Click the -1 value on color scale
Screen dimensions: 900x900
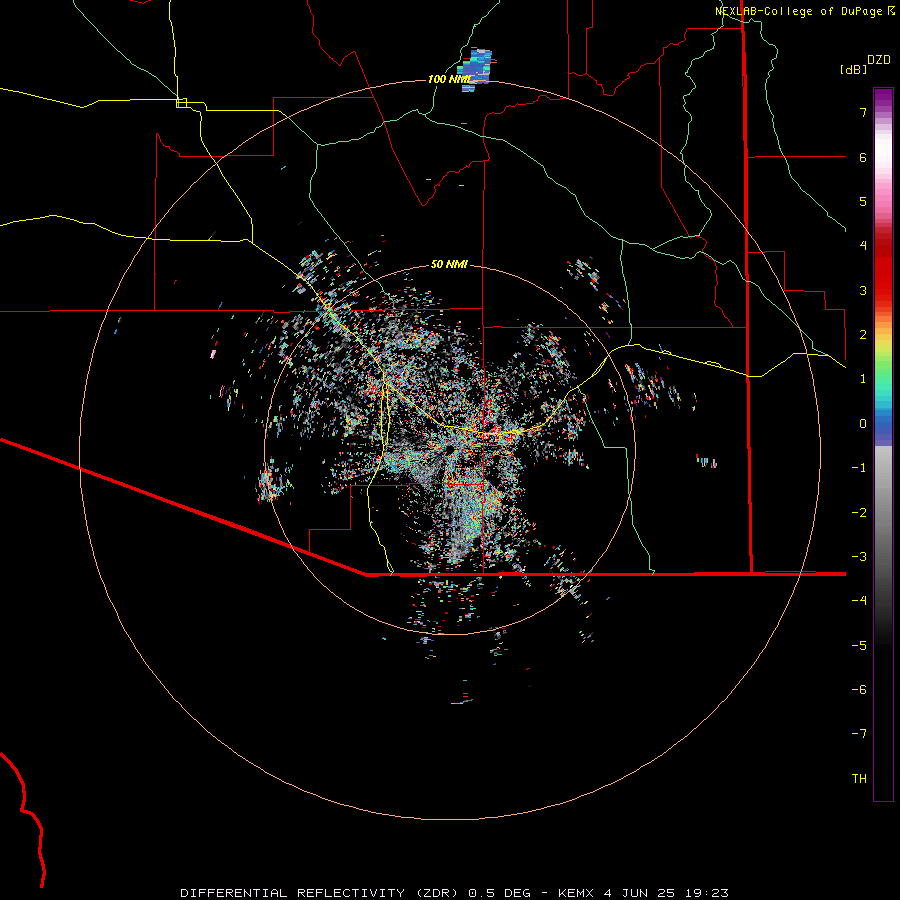pos(859,468)
